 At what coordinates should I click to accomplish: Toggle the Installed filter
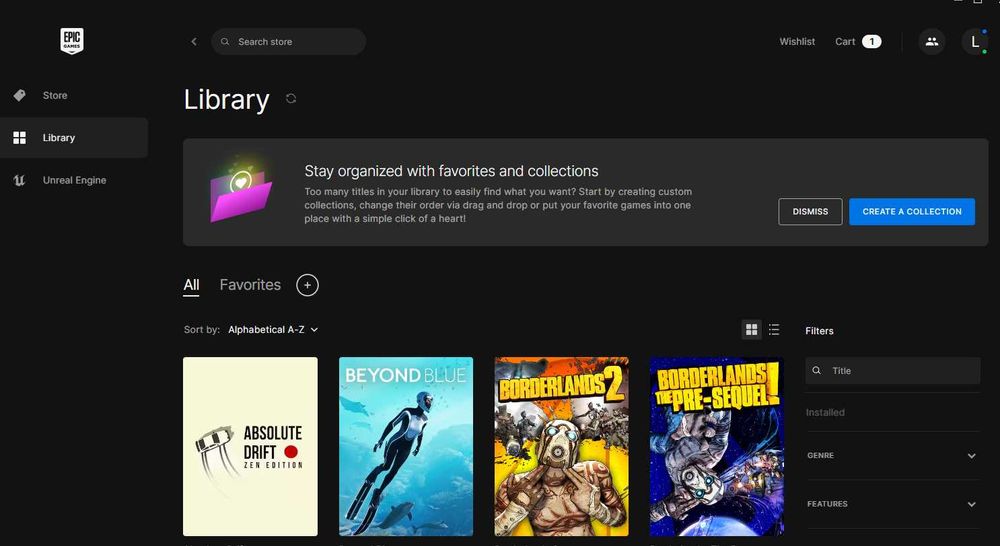click(825, 413)
